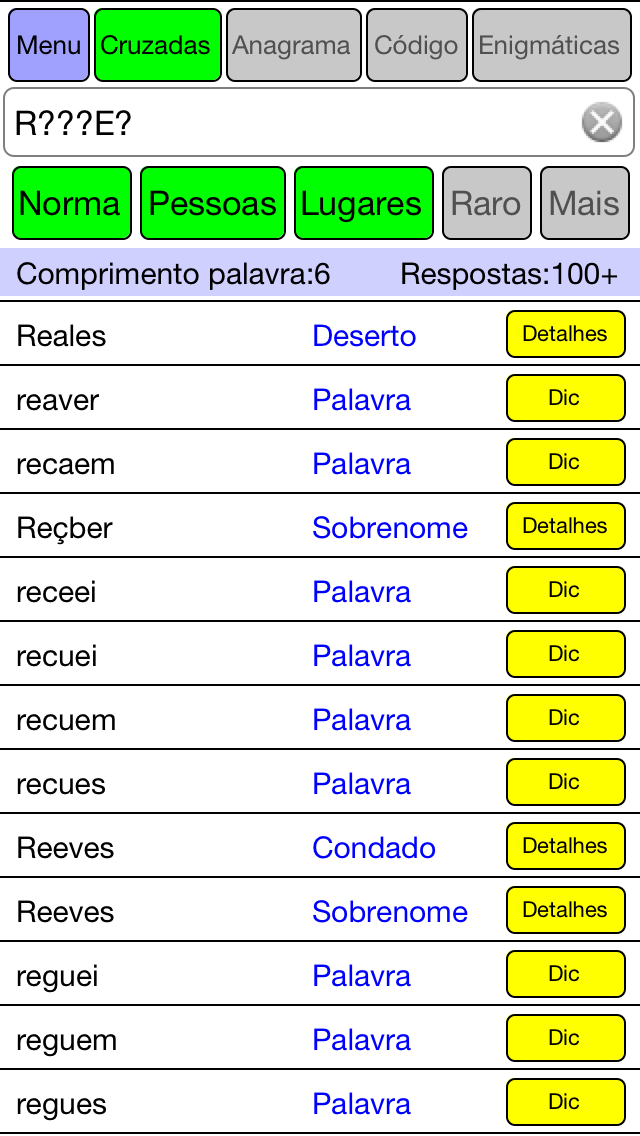Screen dimensions: 640x1136
Task: Switch to the Anagrama tab
Action: tap(294, 45)
